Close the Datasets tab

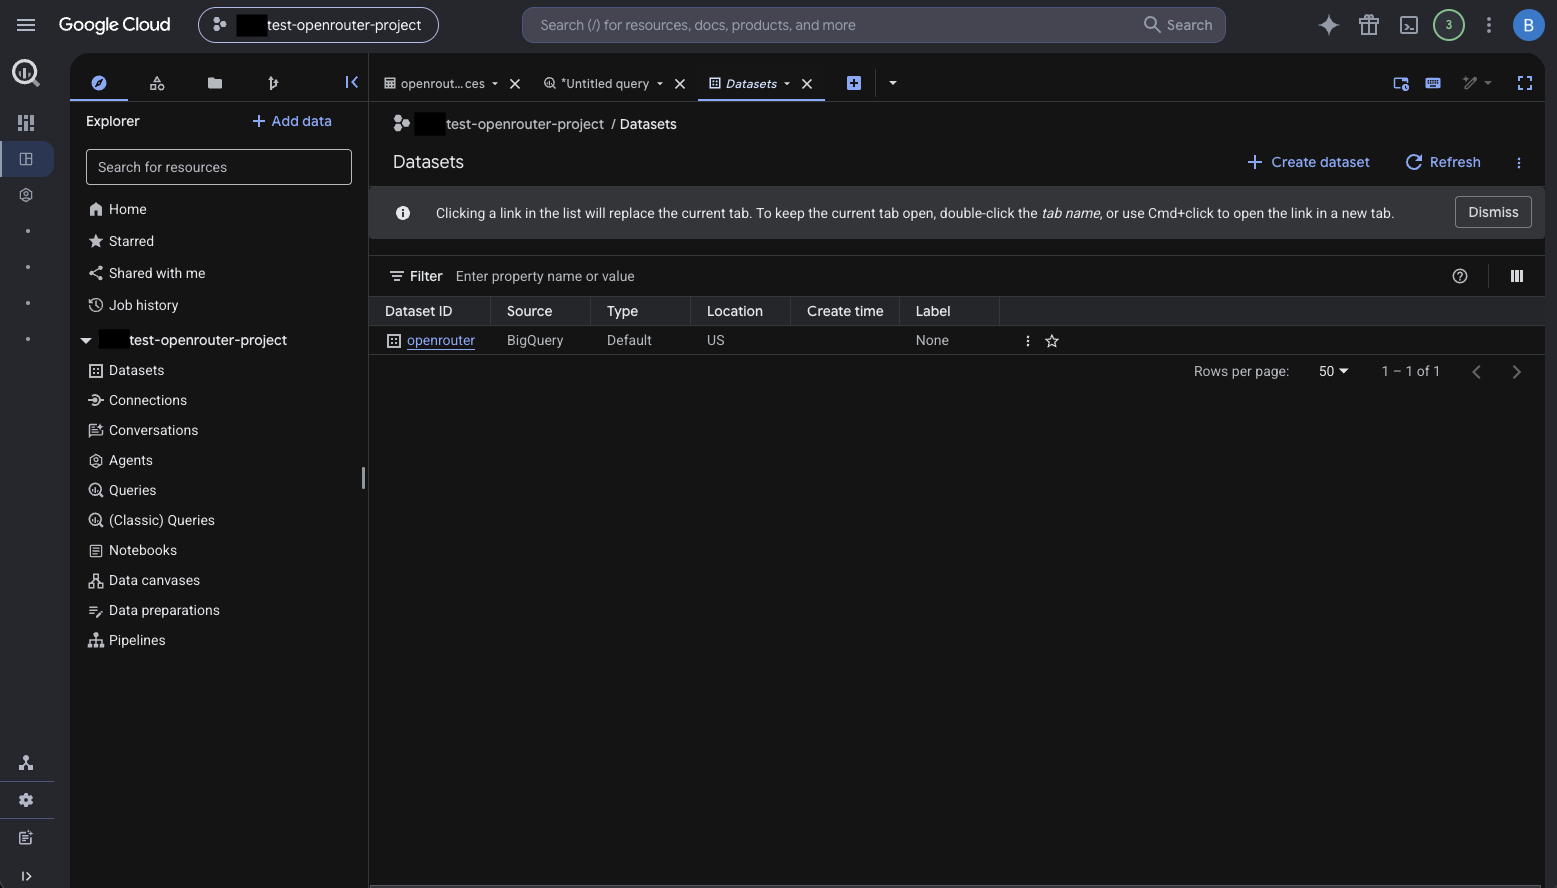tap(807, 84)
